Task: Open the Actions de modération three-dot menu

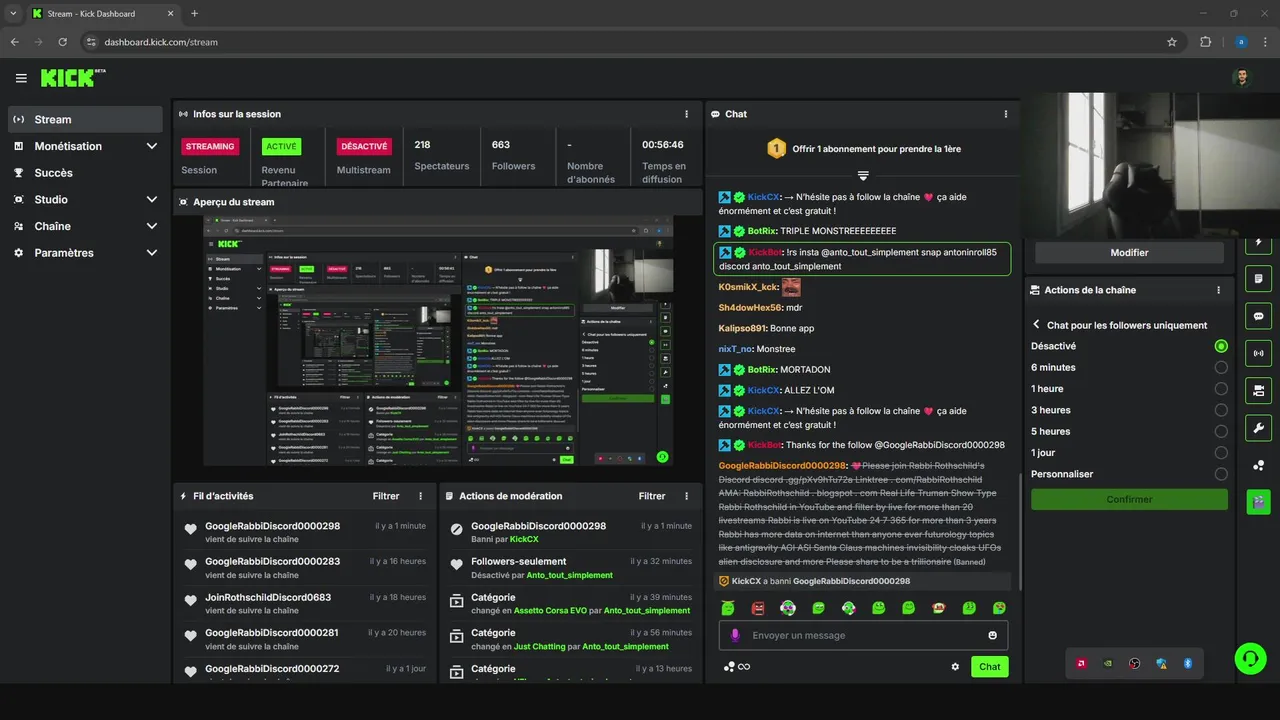Action: (686, 496)
